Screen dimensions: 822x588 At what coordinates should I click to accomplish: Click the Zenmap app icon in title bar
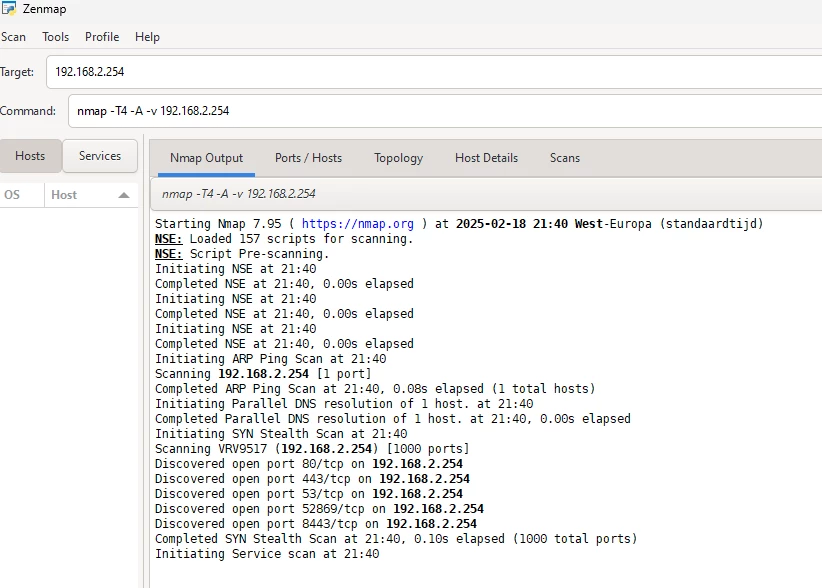(8, 8)
